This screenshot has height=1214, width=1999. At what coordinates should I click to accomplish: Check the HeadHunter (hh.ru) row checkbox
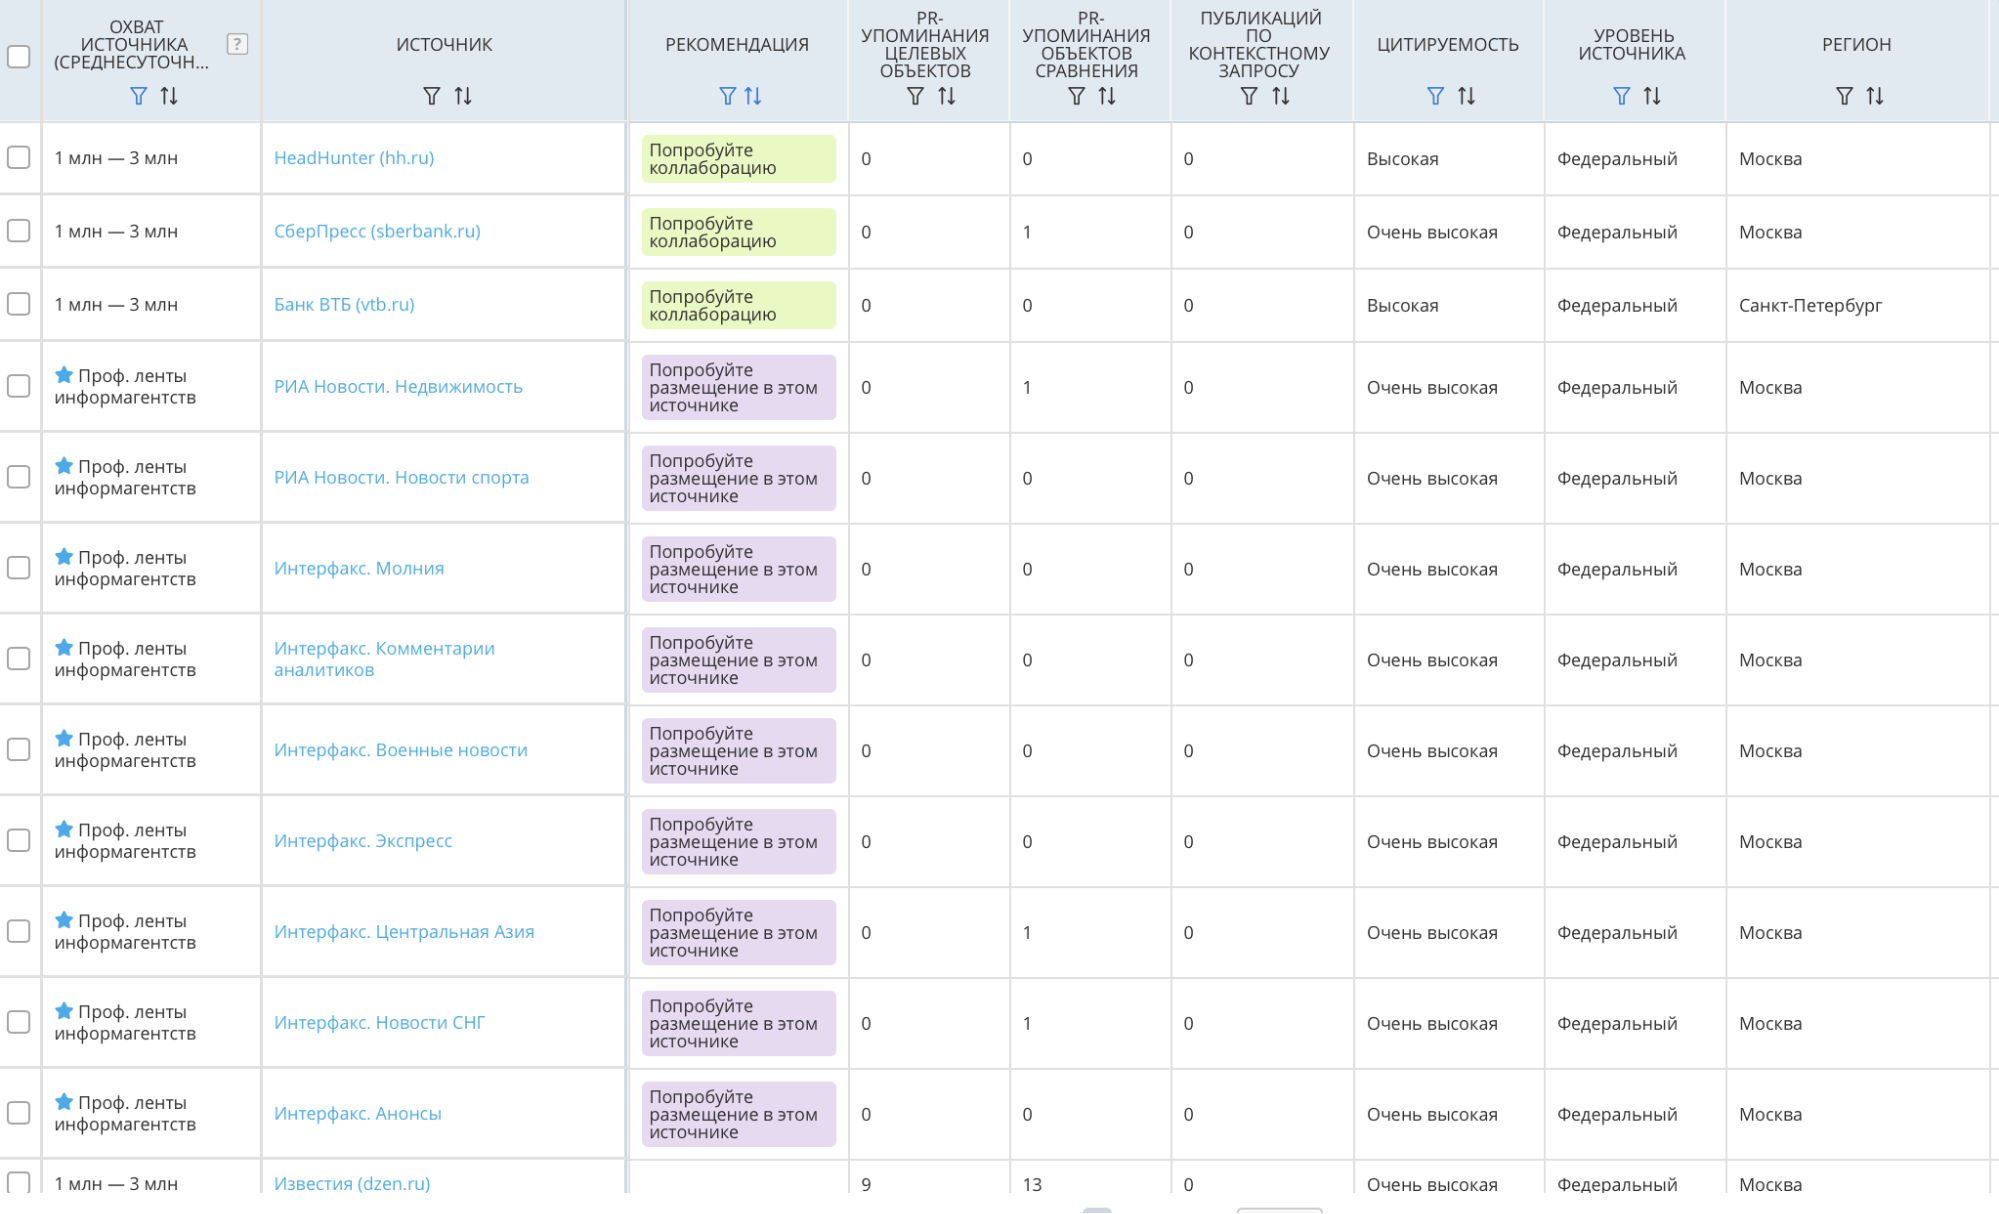tap(19, 158)
